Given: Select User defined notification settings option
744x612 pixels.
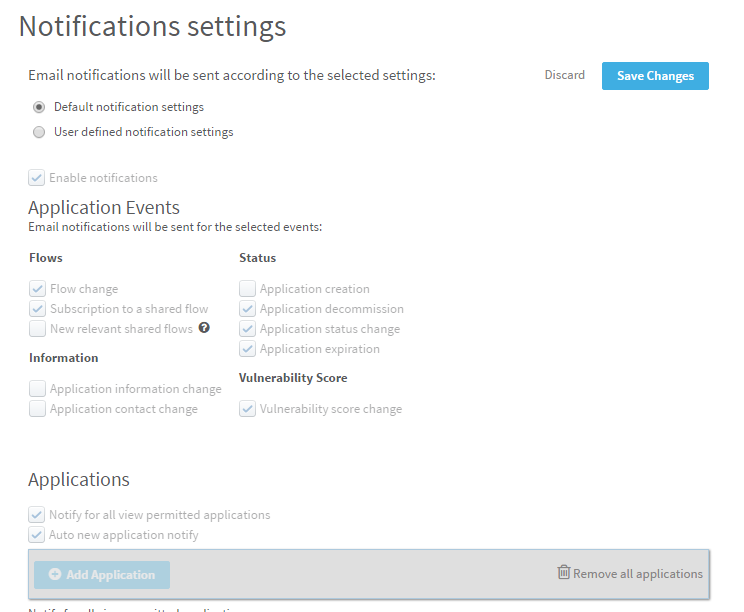Looking at the screenshot, I should click(x=39, y=132).
